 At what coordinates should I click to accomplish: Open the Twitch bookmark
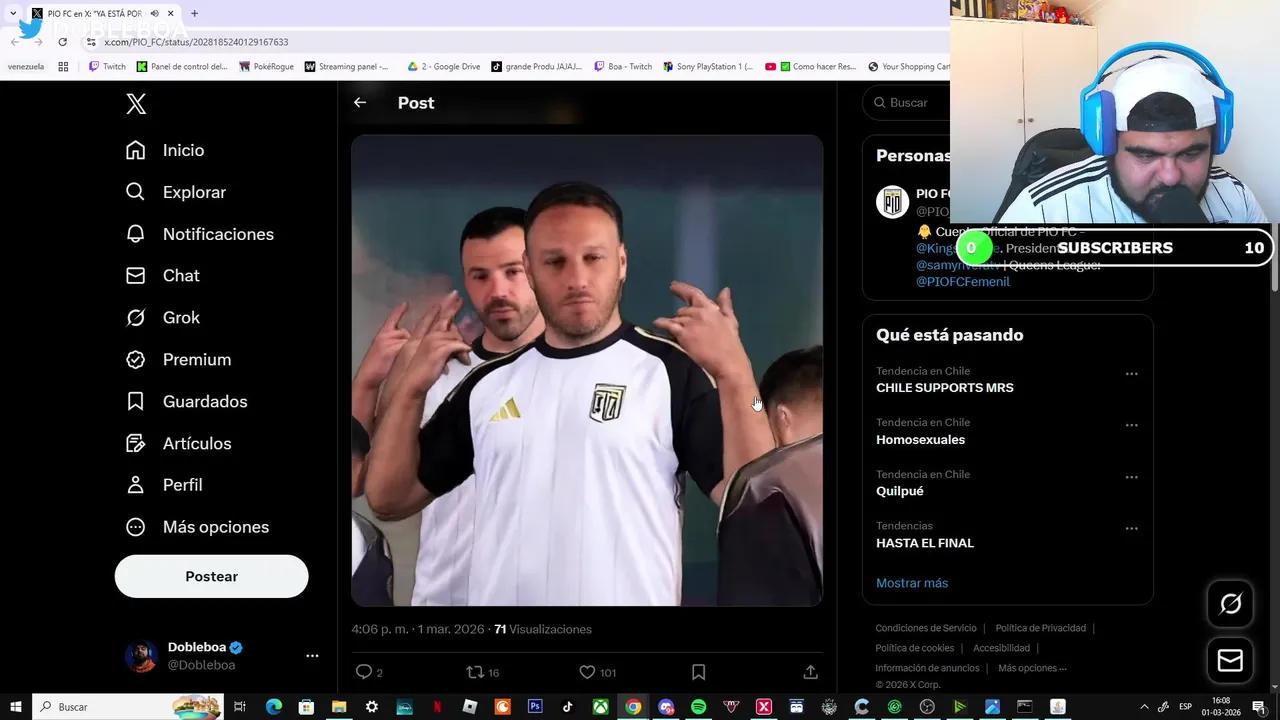107,67
